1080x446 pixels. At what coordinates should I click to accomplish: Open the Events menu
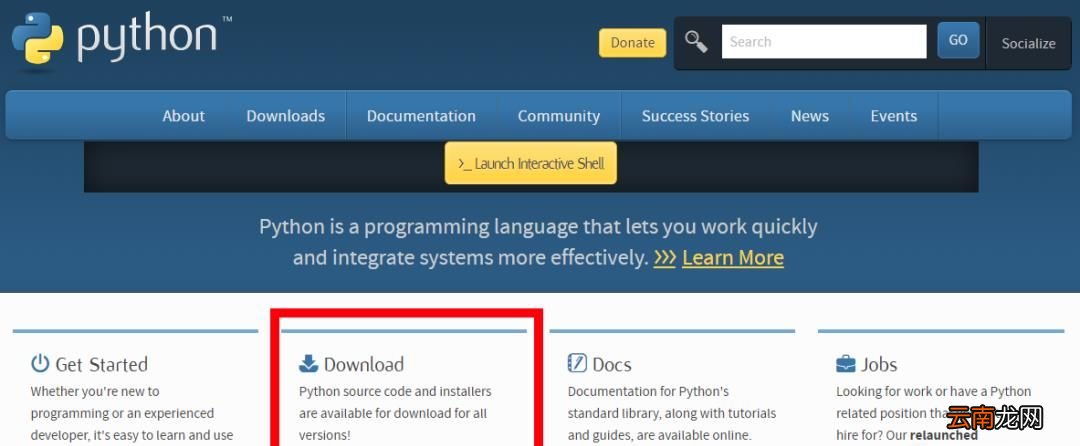(x=894, y=116)
